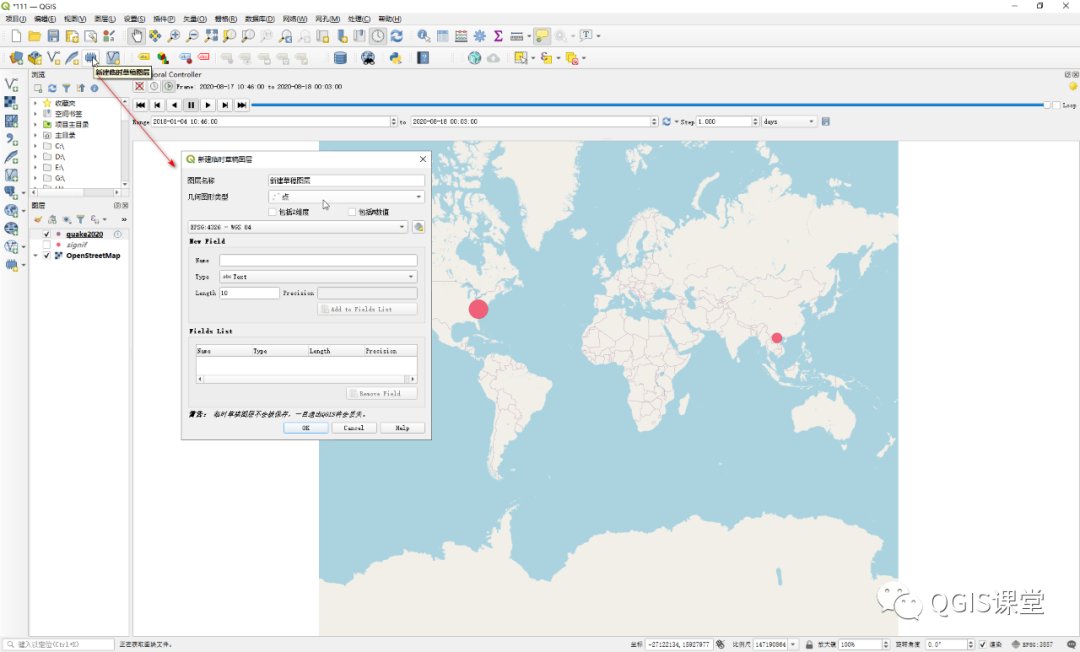Click the temporal animation blue slider track

[x=647, y=105]
